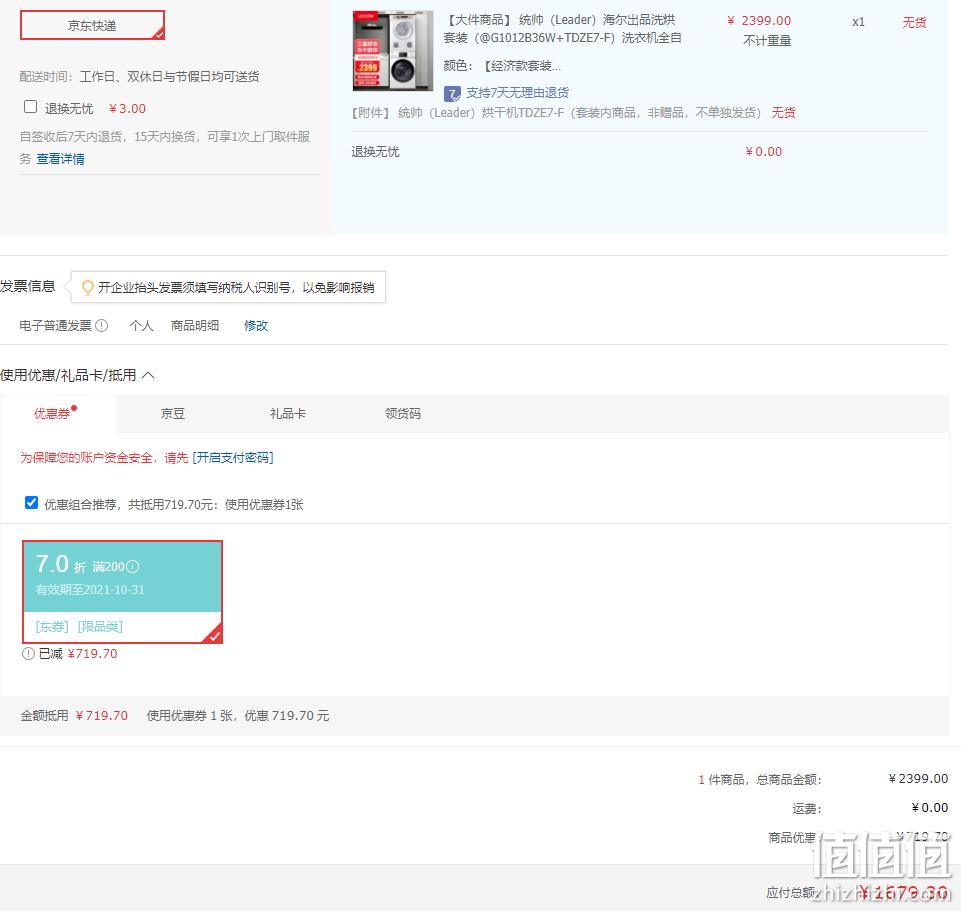Select the 京东快递 delivery option
Image resolution: width=961 pixels, height=911 pixels.
pos(93,25)
